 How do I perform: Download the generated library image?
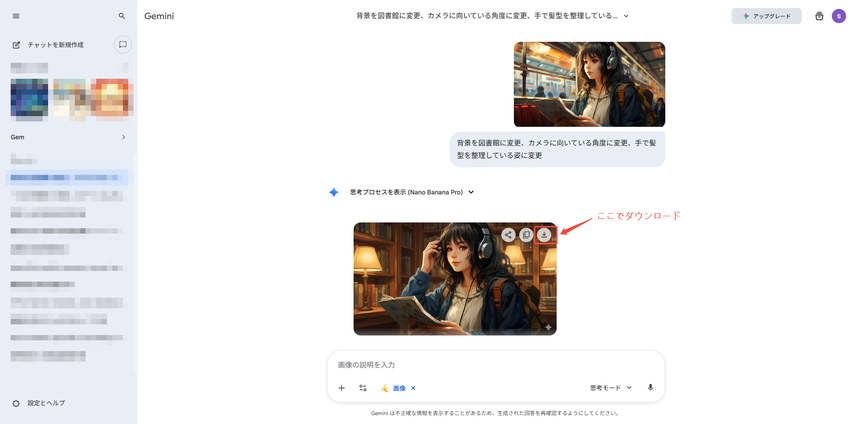[x=544, y=235]
